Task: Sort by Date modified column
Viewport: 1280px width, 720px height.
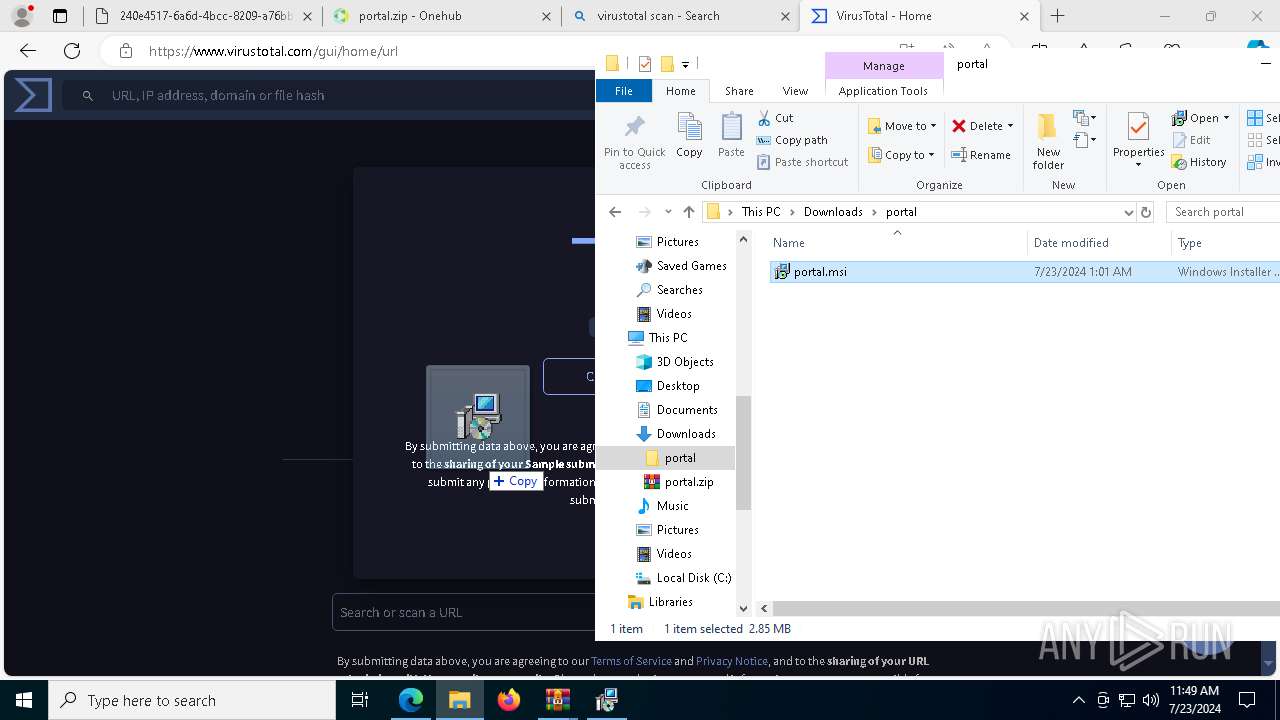Action: (x=1099, y=243)
